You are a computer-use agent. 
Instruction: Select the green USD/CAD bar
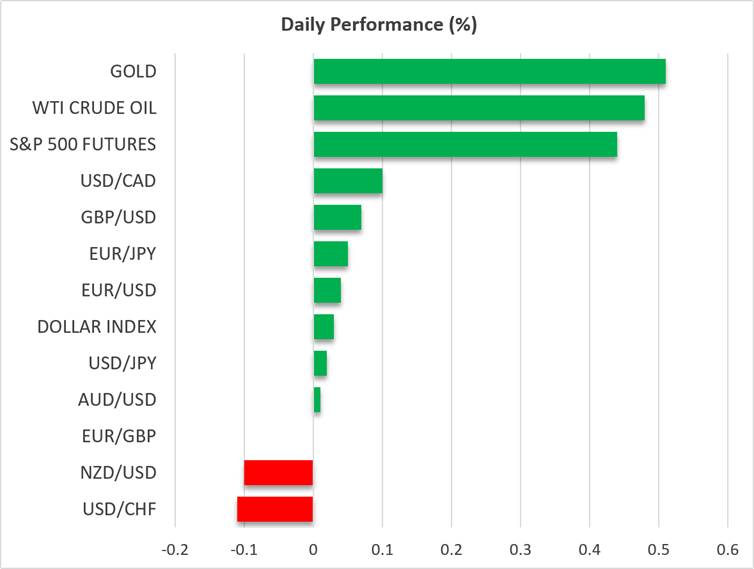click(x=348, y=181)
